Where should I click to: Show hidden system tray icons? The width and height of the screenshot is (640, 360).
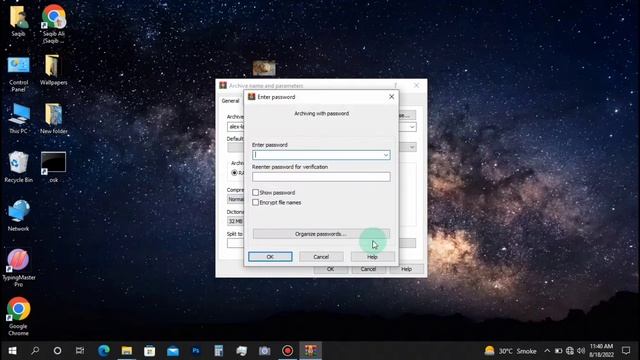[x=547, y=351]
